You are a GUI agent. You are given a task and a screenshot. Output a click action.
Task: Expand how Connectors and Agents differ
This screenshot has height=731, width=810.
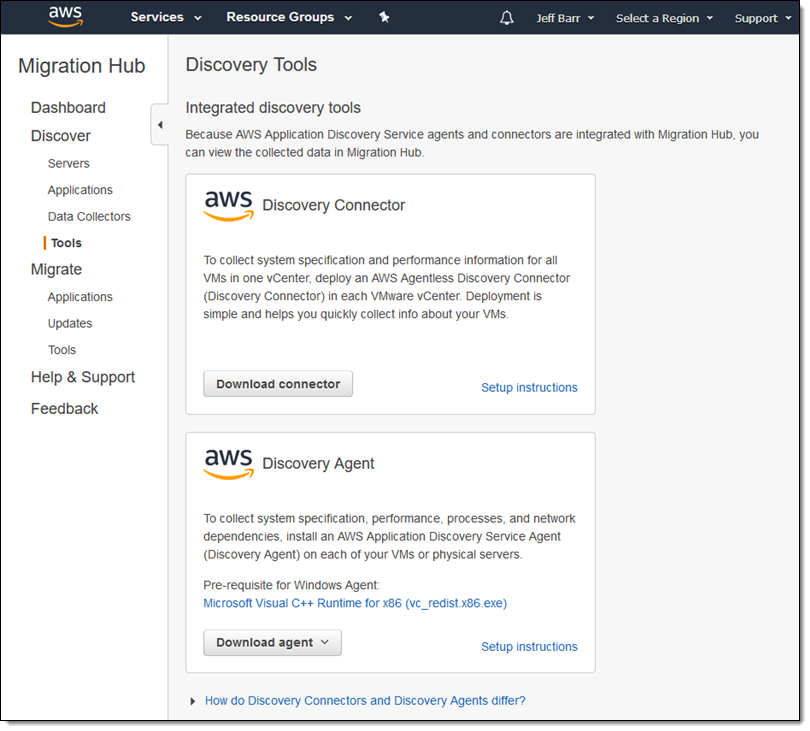pos(364,701)
